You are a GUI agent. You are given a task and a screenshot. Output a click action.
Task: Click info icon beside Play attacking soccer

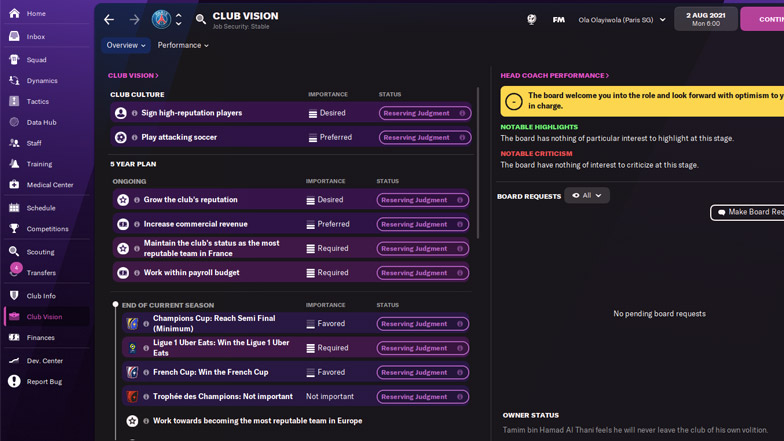(134, 138)
